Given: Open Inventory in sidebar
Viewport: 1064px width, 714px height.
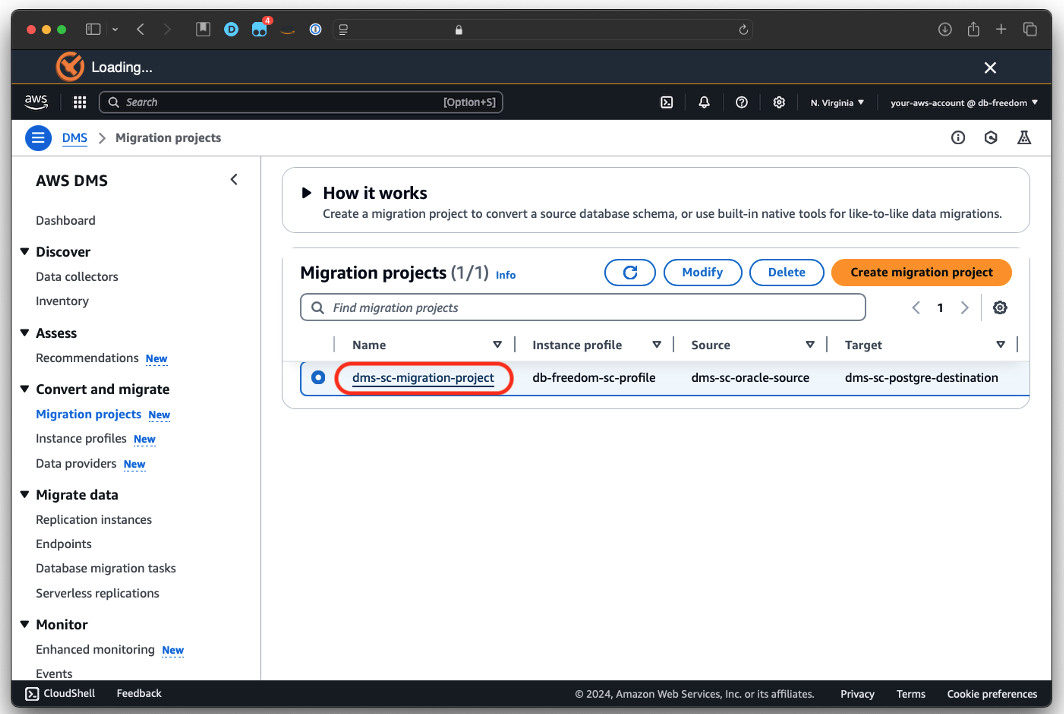Looking at the screenshot, I should [62, 301].
